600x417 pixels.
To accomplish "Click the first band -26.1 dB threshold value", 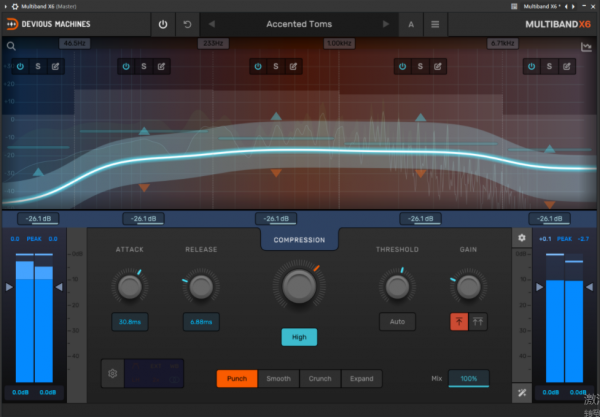I will click(x=38, y=219).
